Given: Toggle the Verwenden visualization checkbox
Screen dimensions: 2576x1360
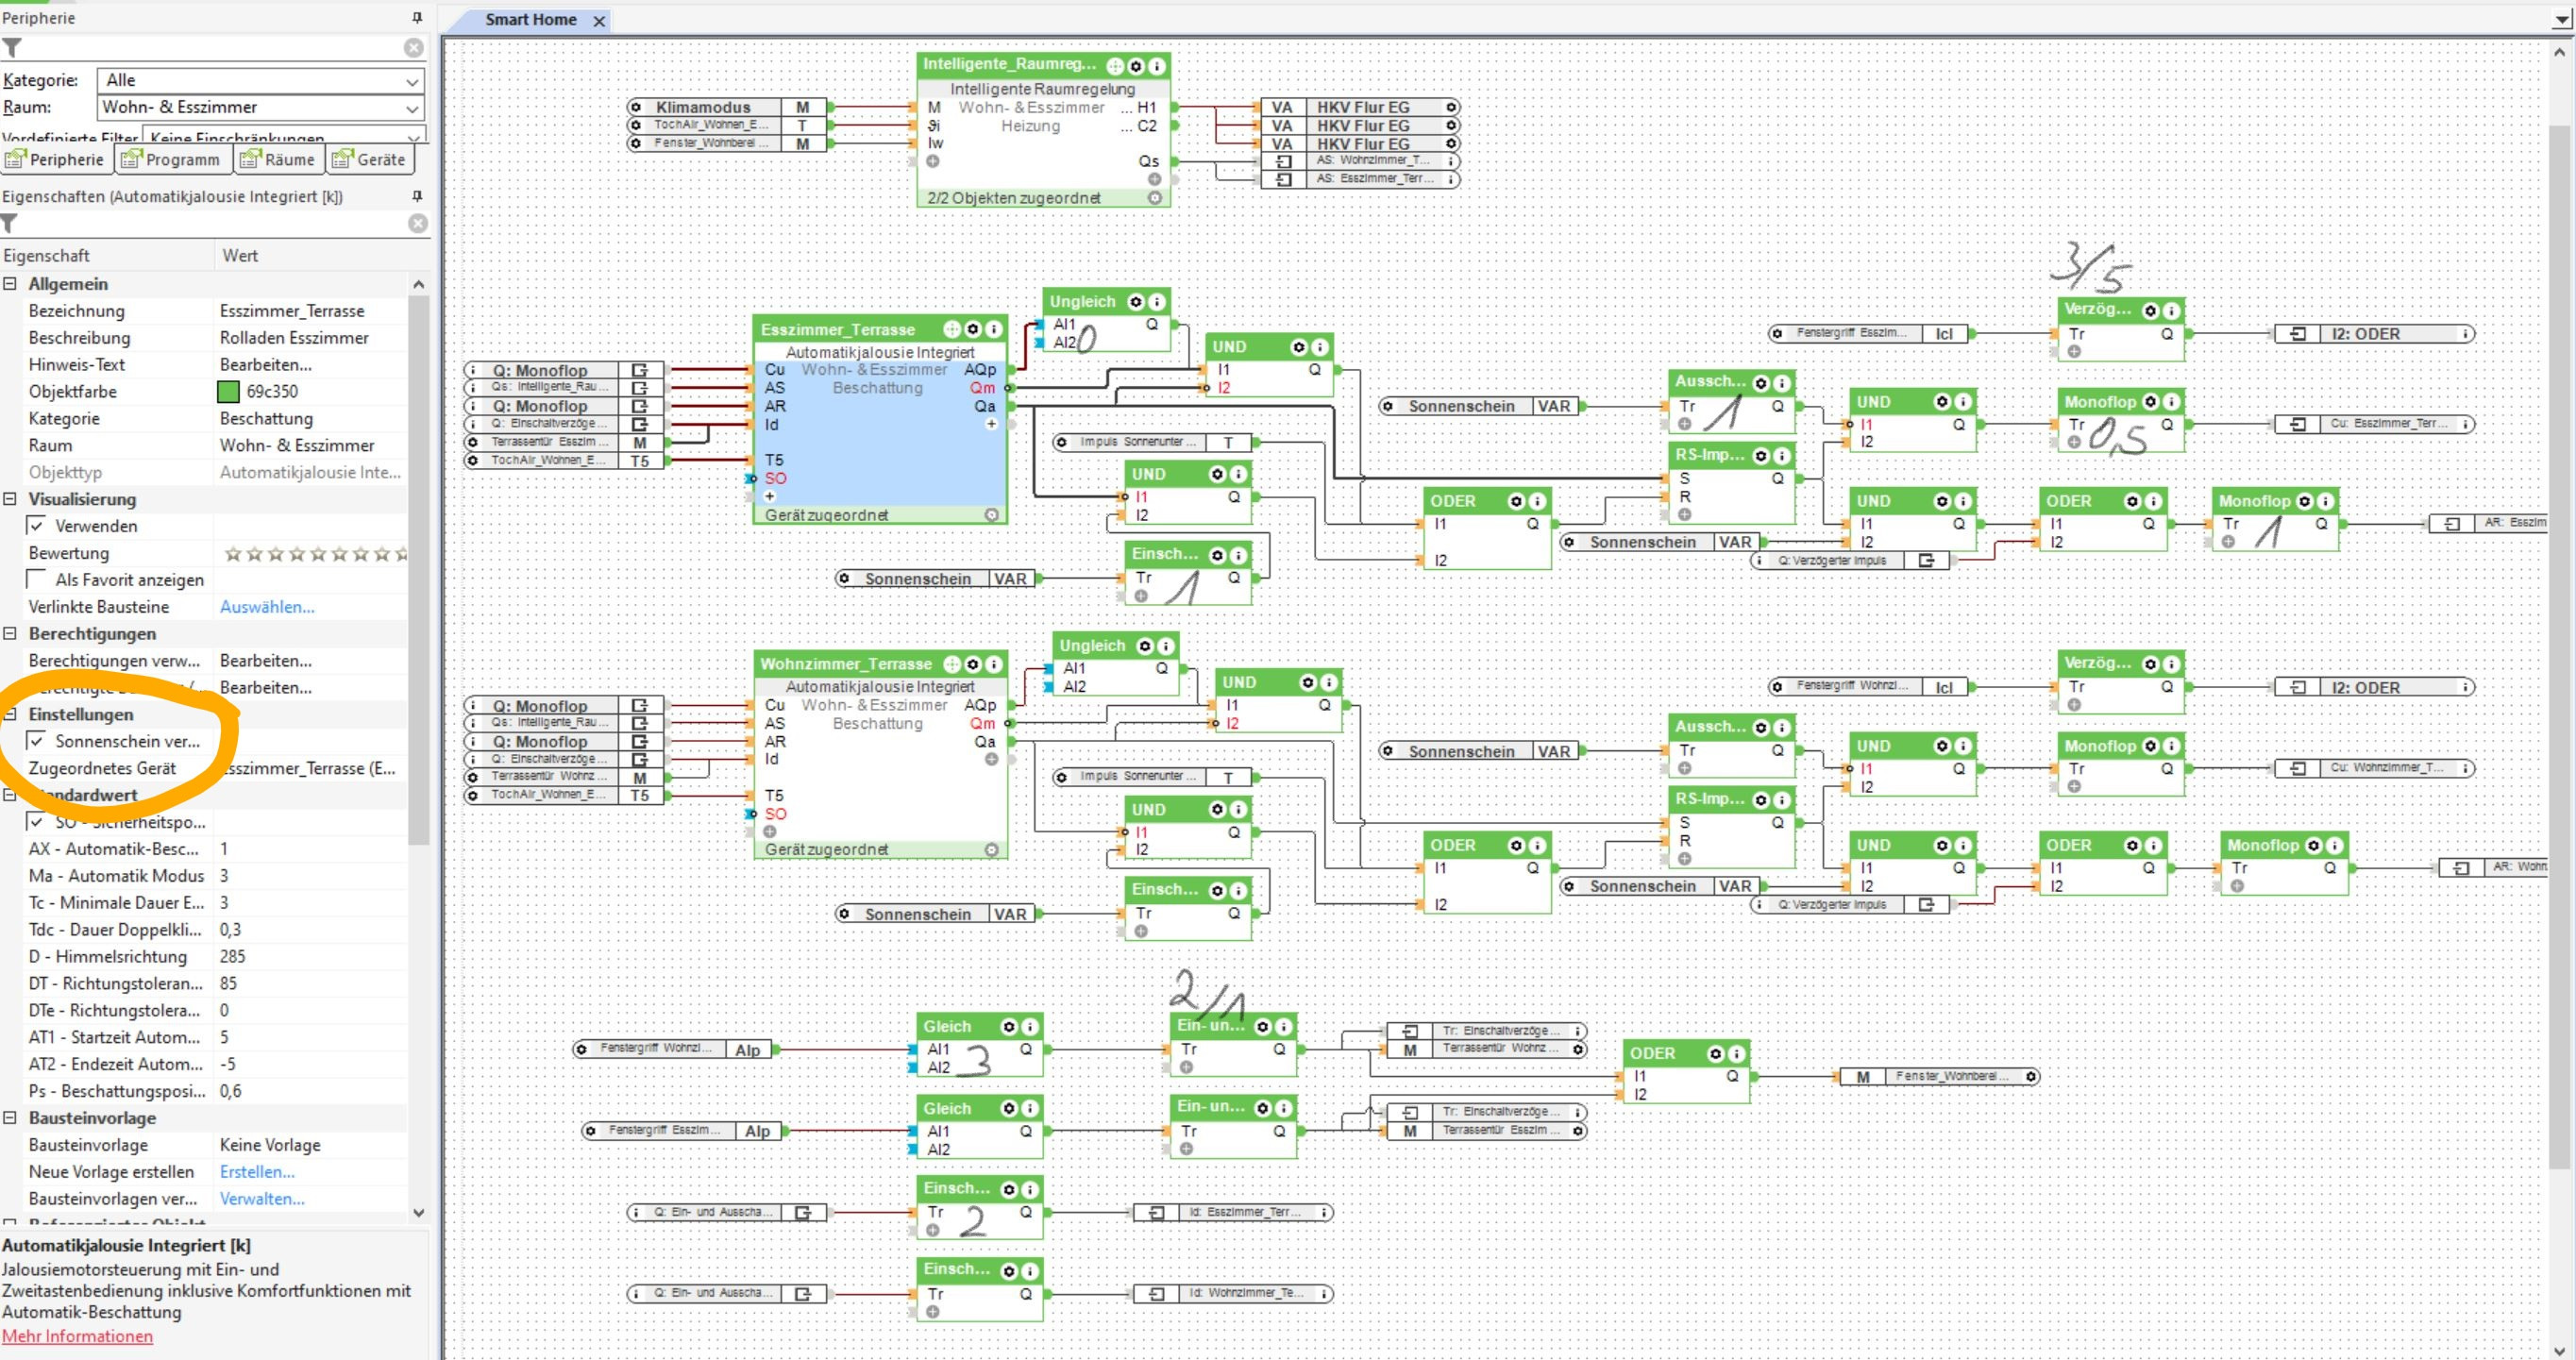Looking at the screenshot, I should (x=37, y=526).
